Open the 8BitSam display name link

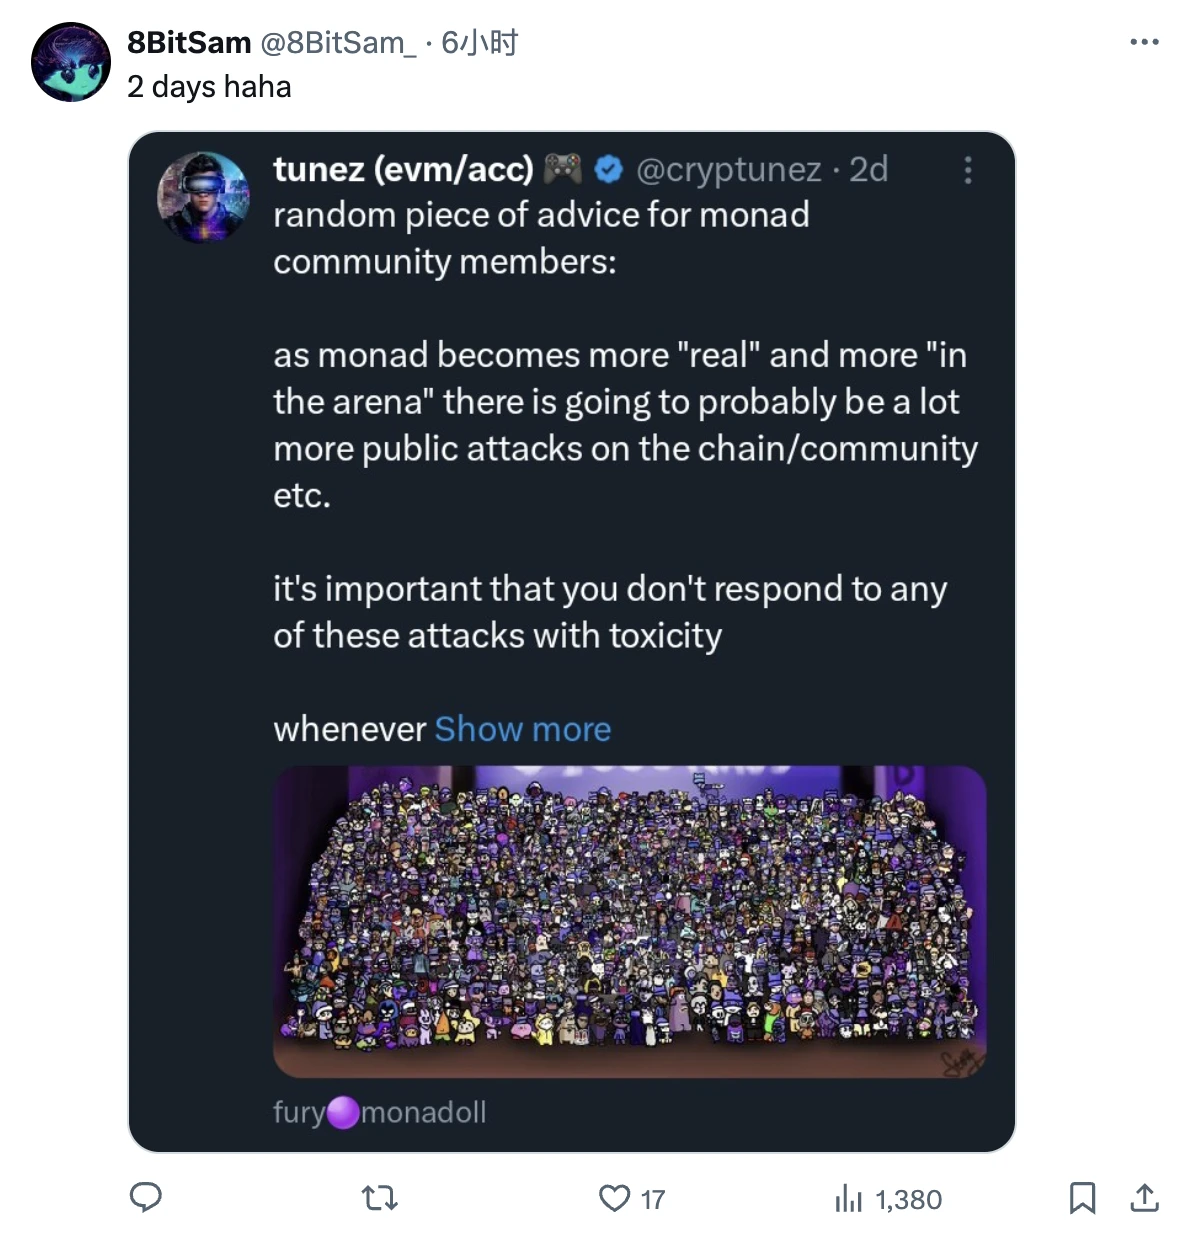click(x=189, y=42)
